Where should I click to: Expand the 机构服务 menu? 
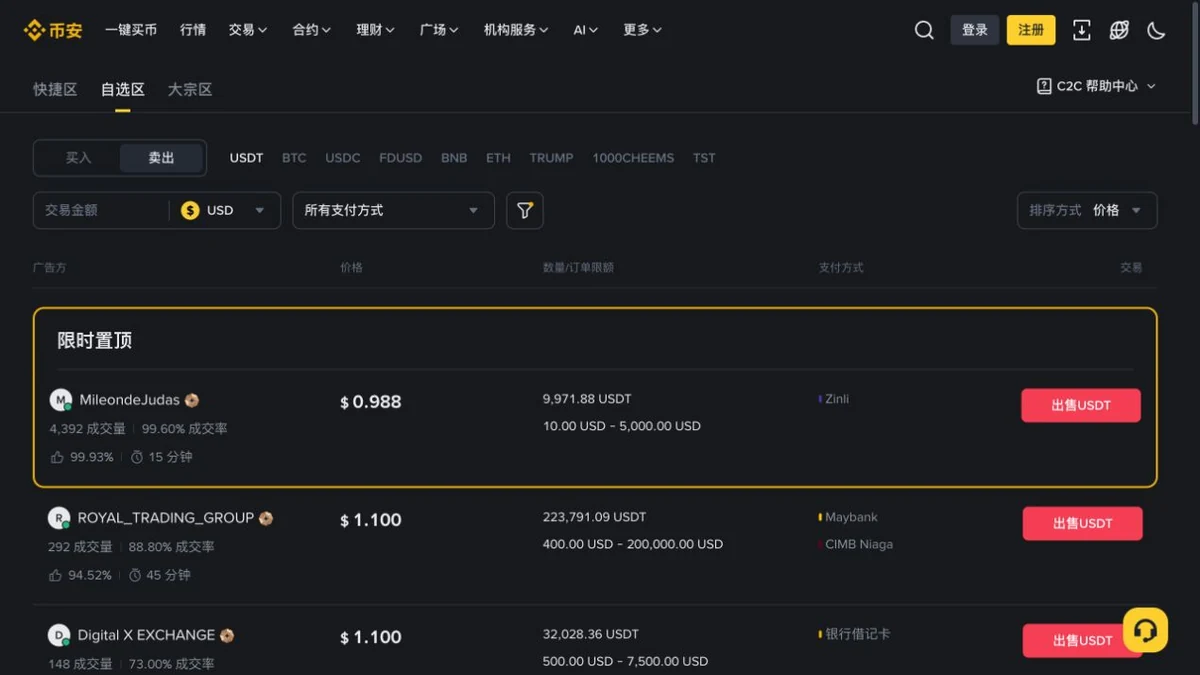tap(516, 30)
